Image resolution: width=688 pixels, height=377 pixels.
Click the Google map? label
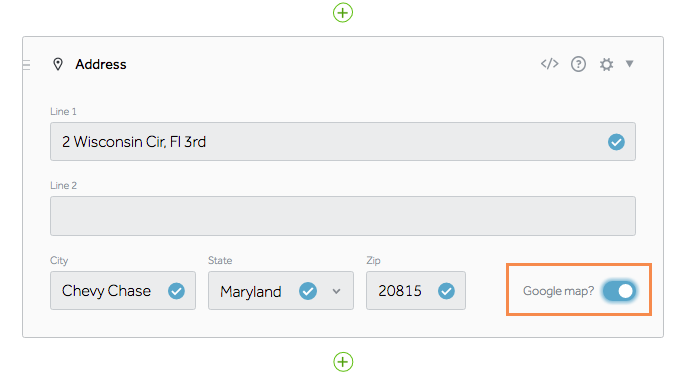coord(558,291)
